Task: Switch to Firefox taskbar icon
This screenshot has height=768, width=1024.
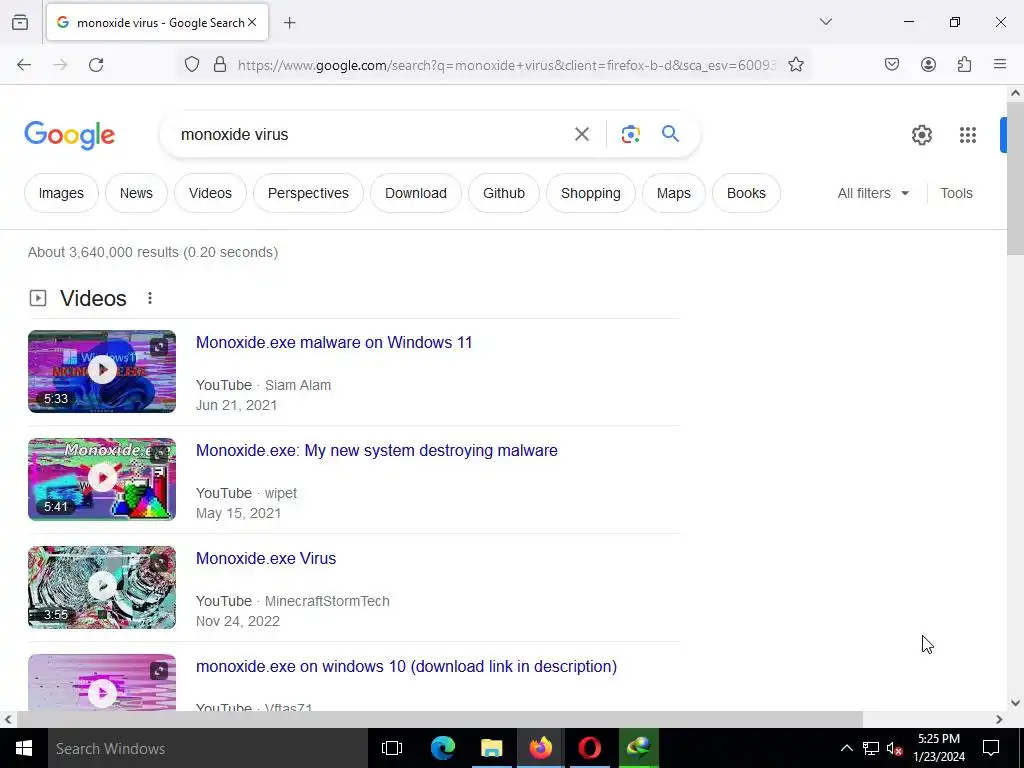Action: point(541,748)
